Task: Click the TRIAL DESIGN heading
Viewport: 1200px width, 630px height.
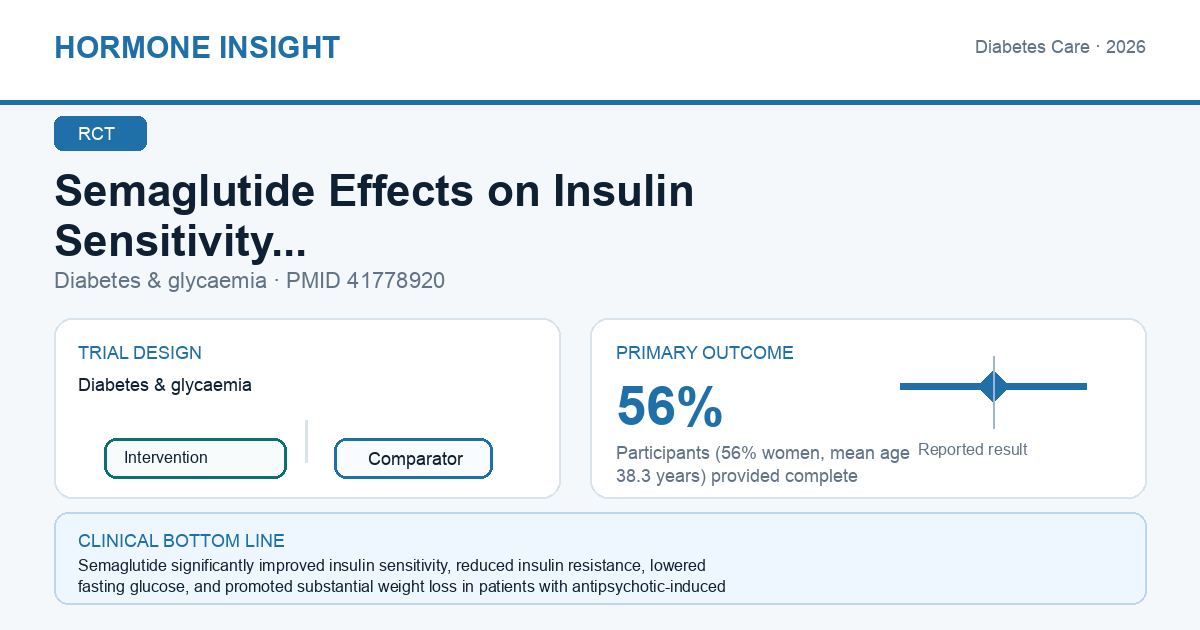Action: point(140,353)
